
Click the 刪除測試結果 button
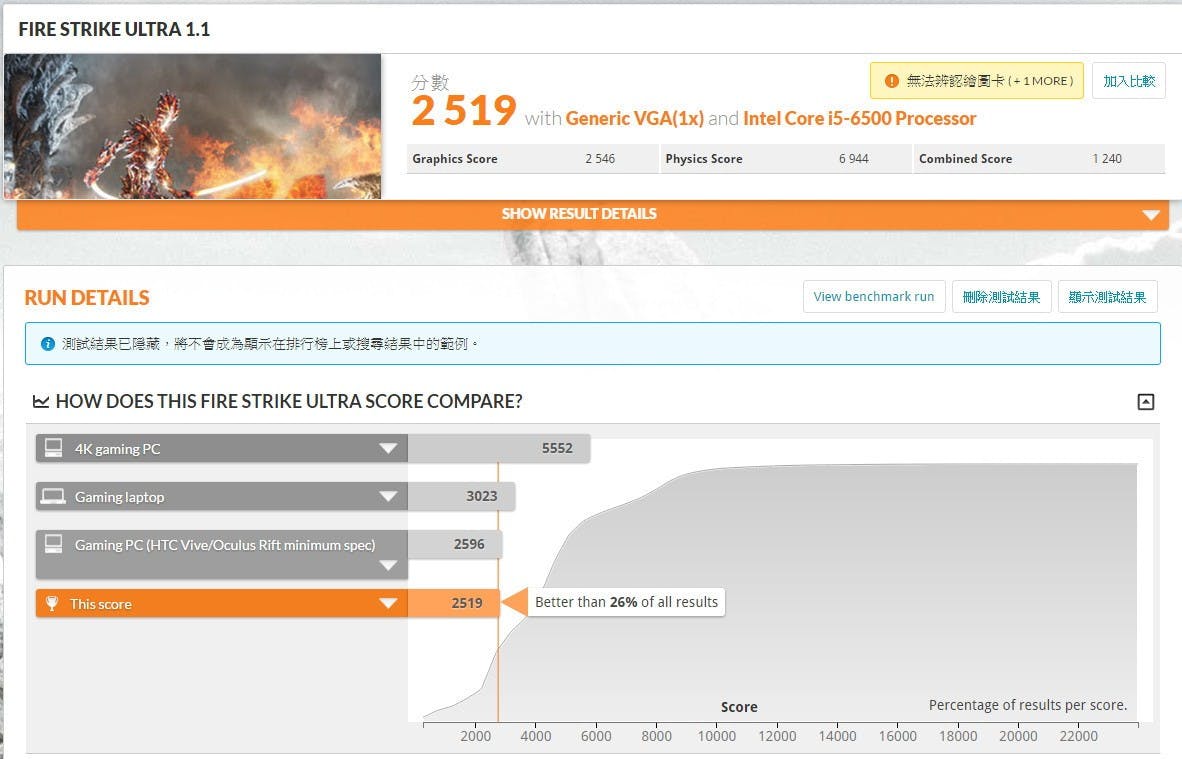(1001, 297)
